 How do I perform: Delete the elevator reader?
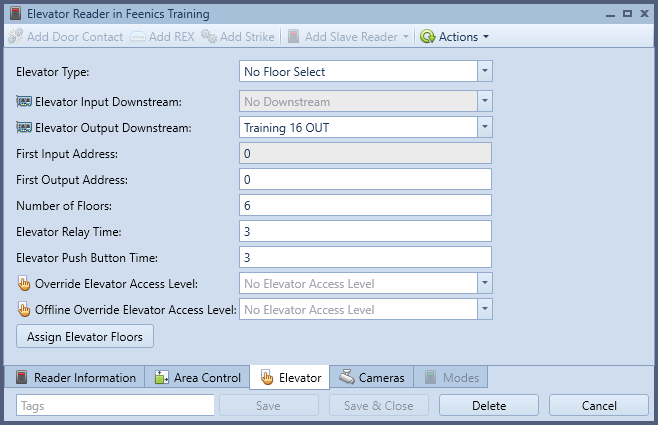click(489, 405)
